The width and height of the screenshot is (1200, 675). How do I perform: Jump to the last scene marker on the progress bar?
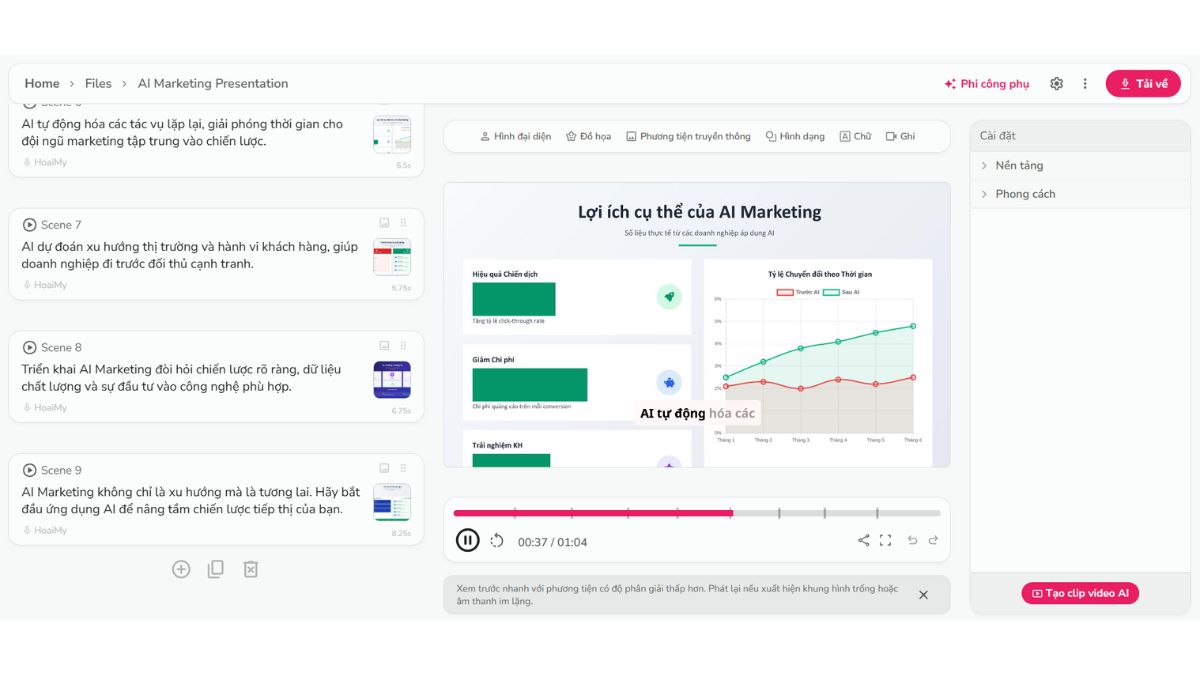[877, 513]
